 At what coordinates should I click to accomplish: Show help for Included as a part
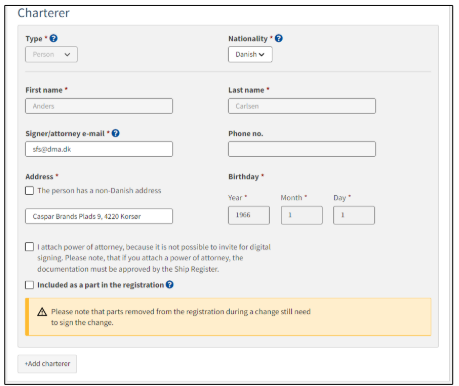pos(169,285)
